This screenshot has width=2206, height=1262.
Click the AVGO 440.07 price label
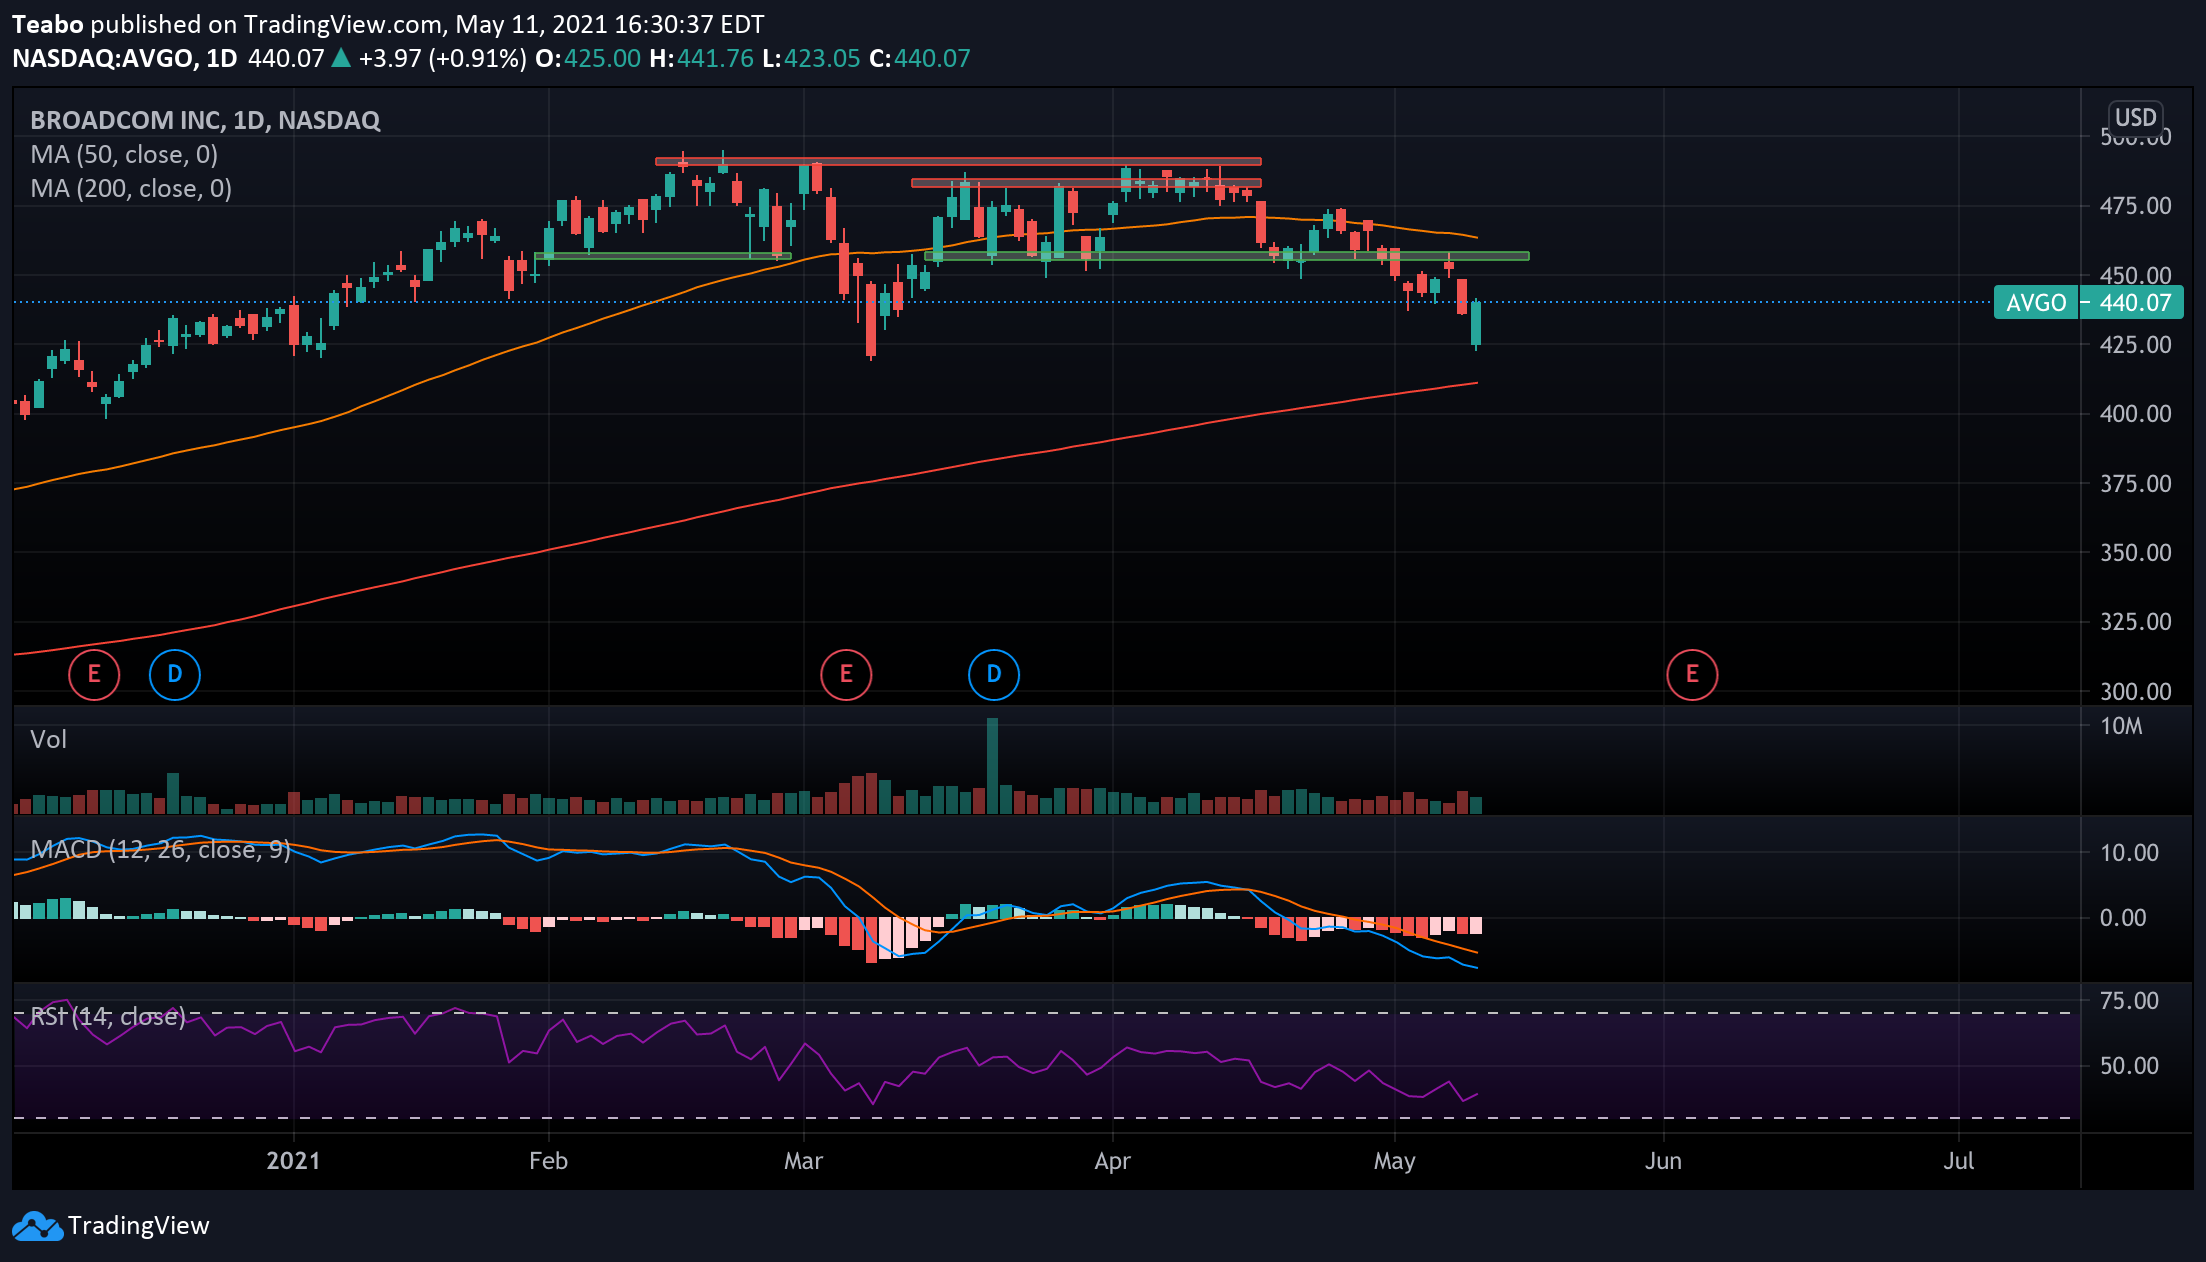pyautogui.click(x=2088, y=302)
